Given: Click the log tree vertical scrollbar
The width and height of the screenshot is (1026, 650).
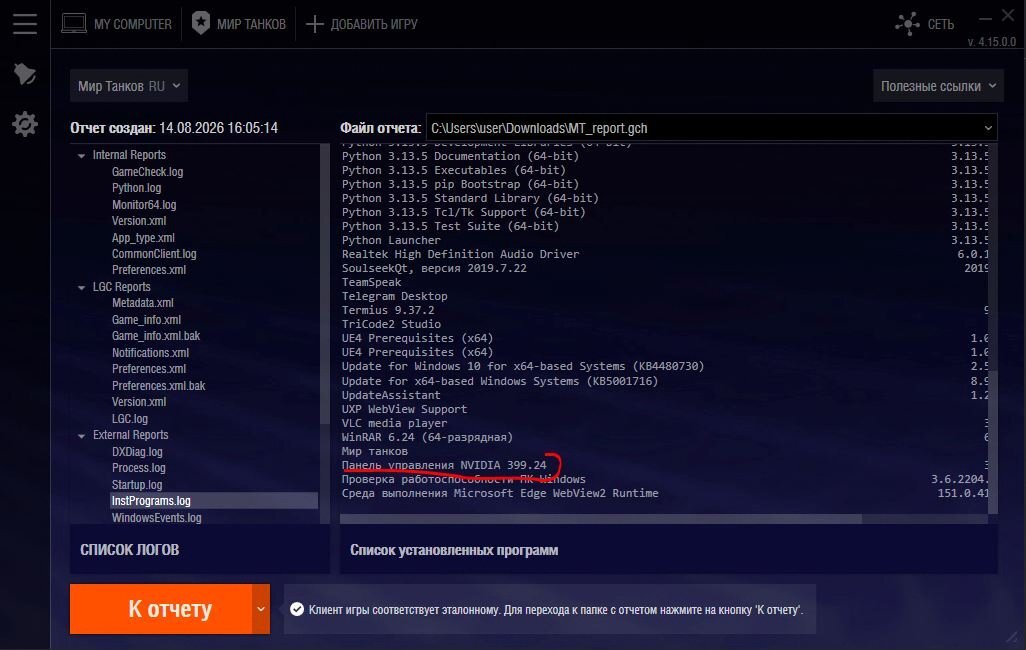Looking at the screenshot, I should coord(325,284).
